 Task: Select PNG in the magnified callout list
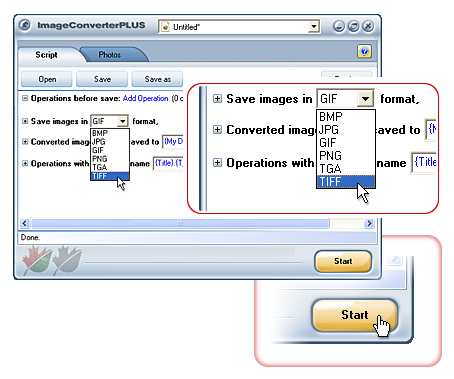coord(346,156)
